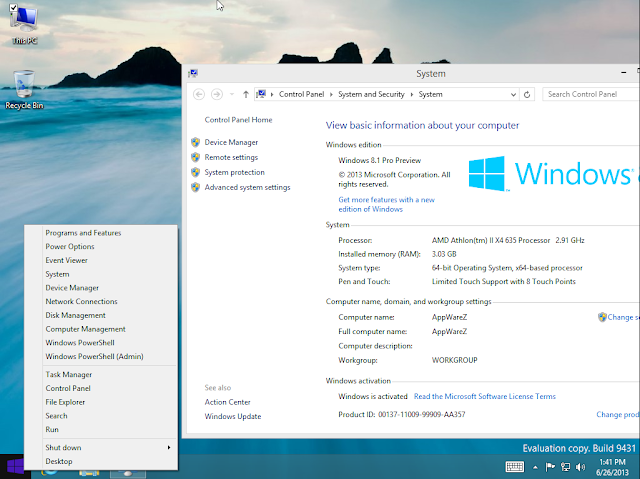The height and width of the screenshot is (479, 640).
Task: Open System protection link
Action: (234, 172)
